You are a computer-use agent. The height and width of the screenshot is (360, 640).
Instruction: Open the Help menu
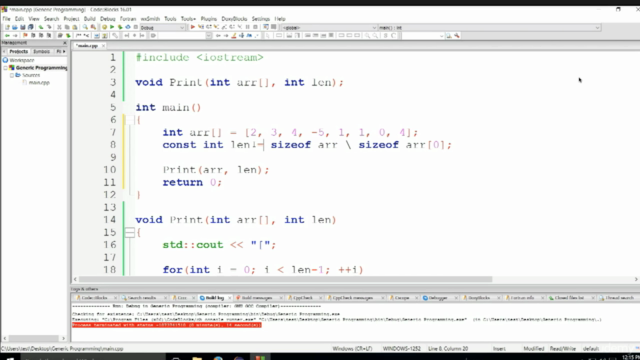(x=280, y=19)
